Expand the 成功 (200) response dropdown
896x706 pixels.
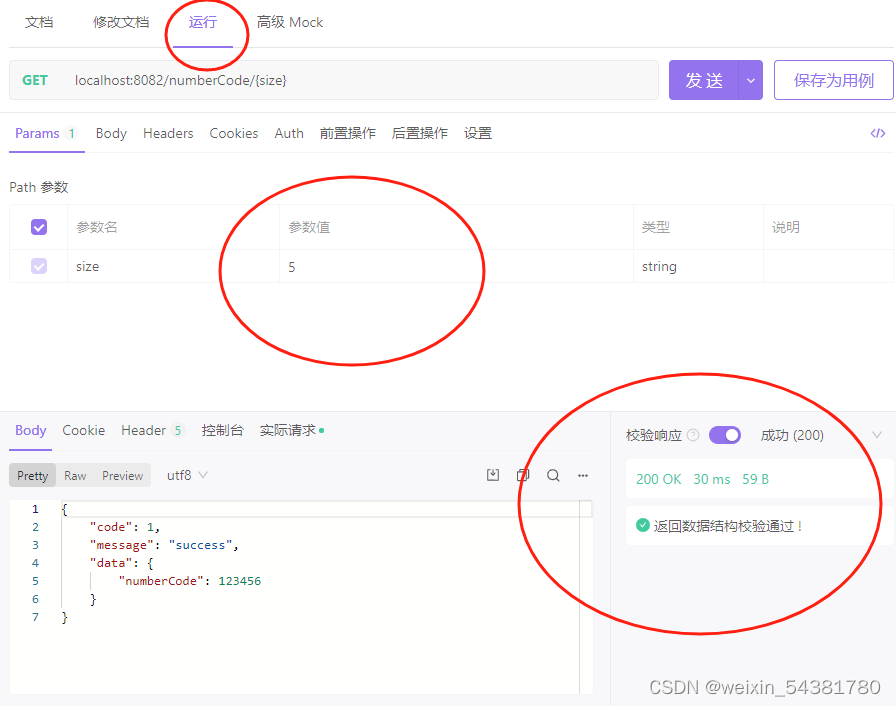point(877,434)
